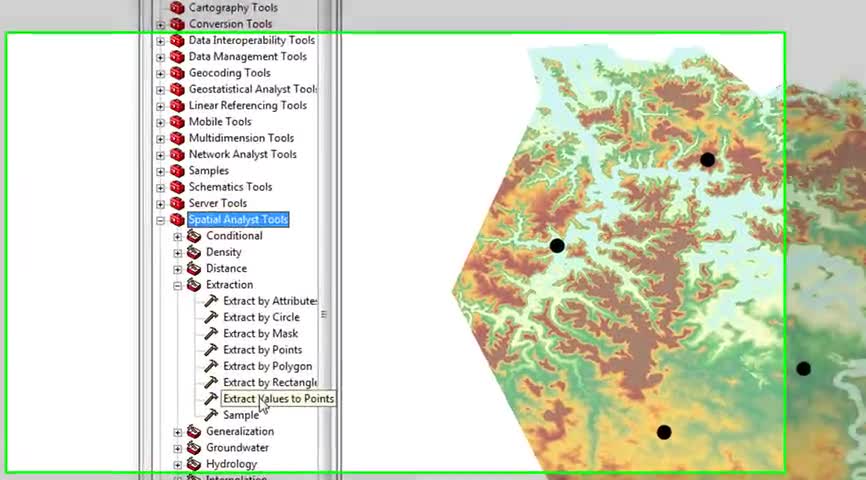Click the Sample tool hammer icon
866x480 pixels.
211,415
